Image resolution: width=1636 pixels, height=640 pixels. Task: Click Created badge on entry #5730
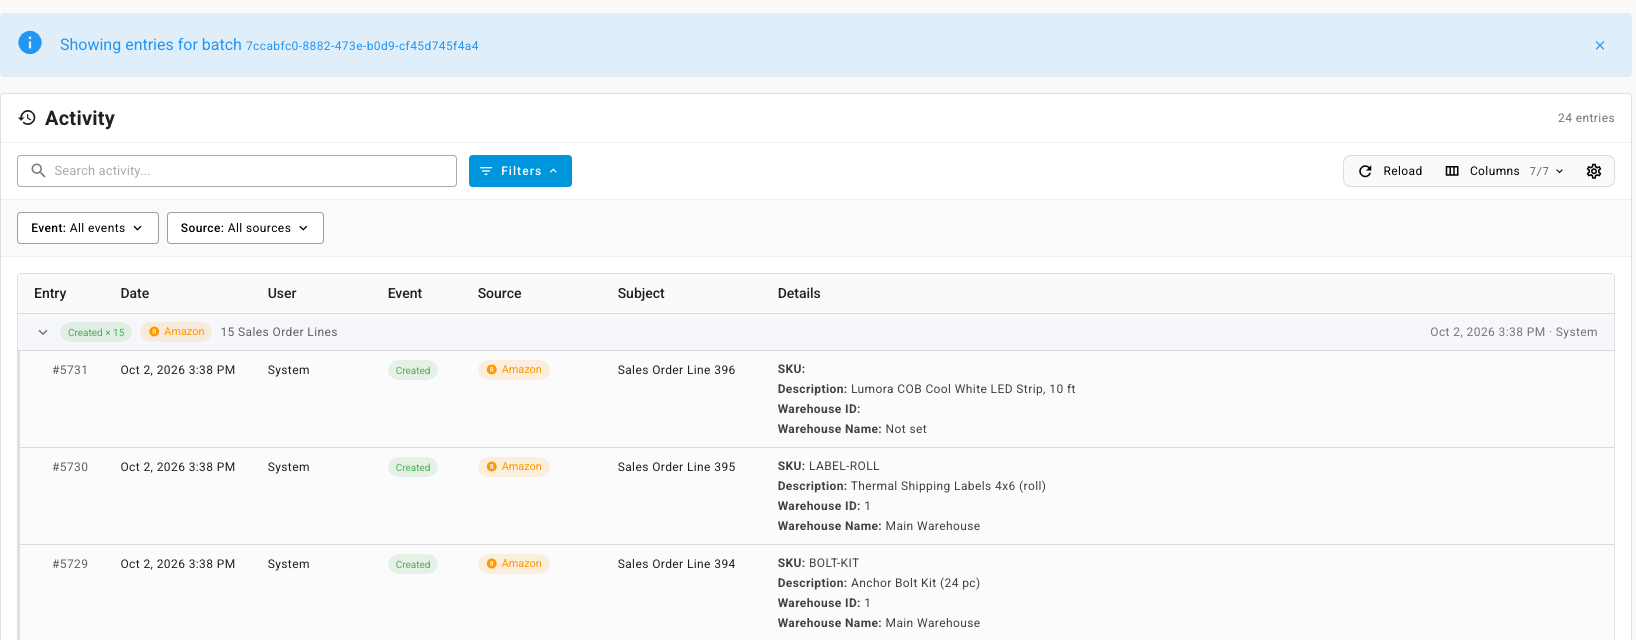413,467
